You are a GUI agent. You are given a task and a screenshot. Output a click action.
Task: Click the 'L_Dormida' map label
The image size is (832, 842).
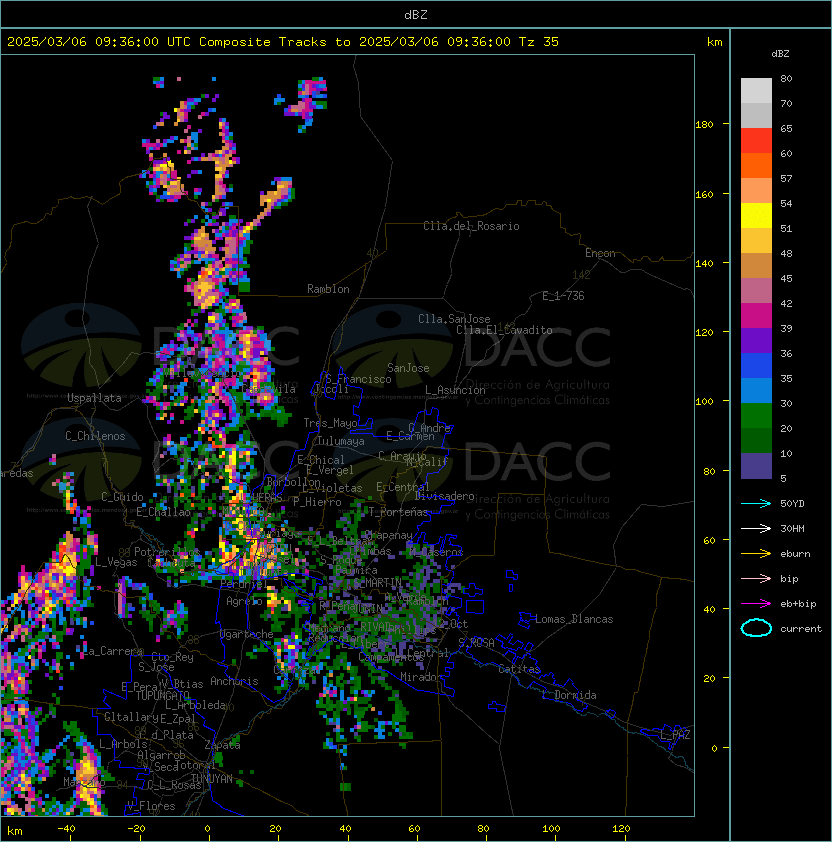click(569, 695)
